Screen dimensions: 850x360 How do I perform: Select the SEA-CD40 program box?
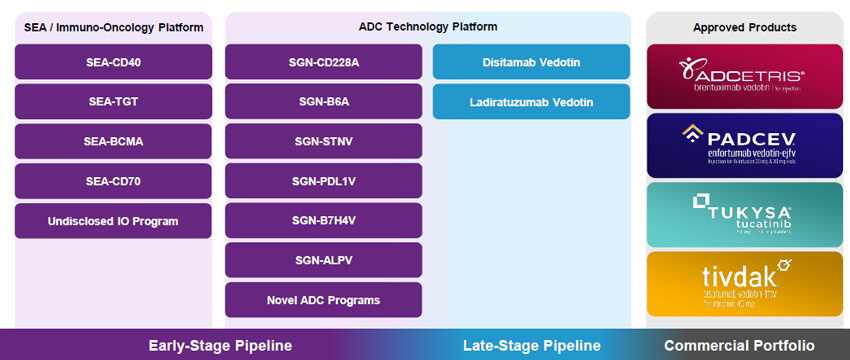[x=113, y=62]
